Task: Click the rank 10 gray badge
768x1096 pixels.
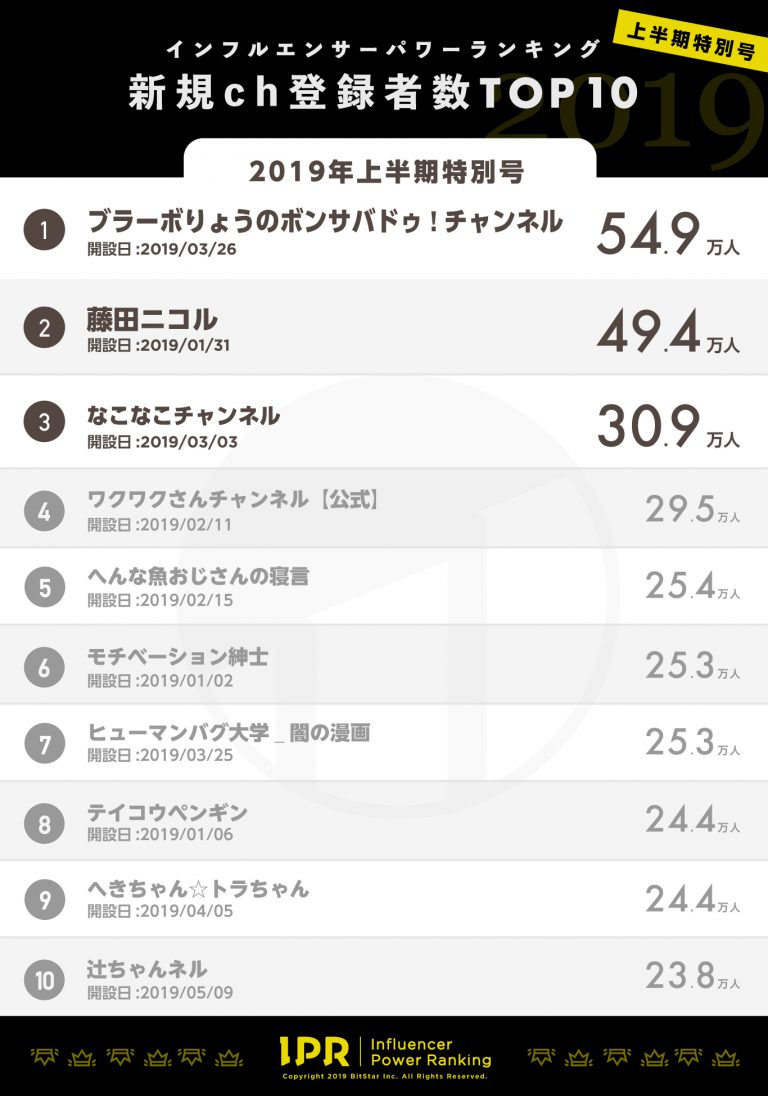Action: [44, 980]
